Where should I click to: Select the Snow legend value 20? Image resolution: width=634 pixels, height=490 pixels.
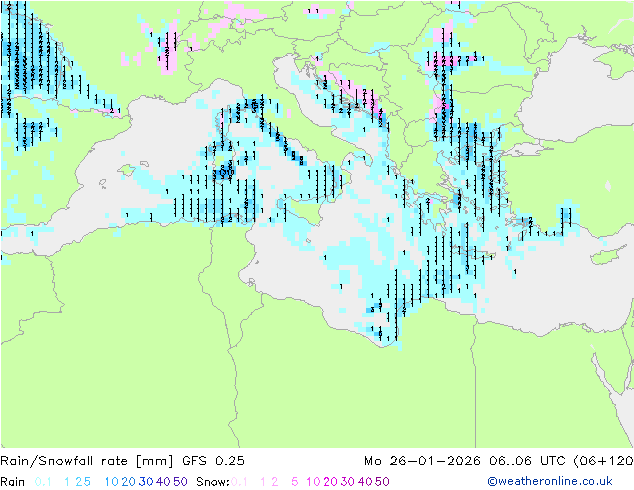(331, 482)
